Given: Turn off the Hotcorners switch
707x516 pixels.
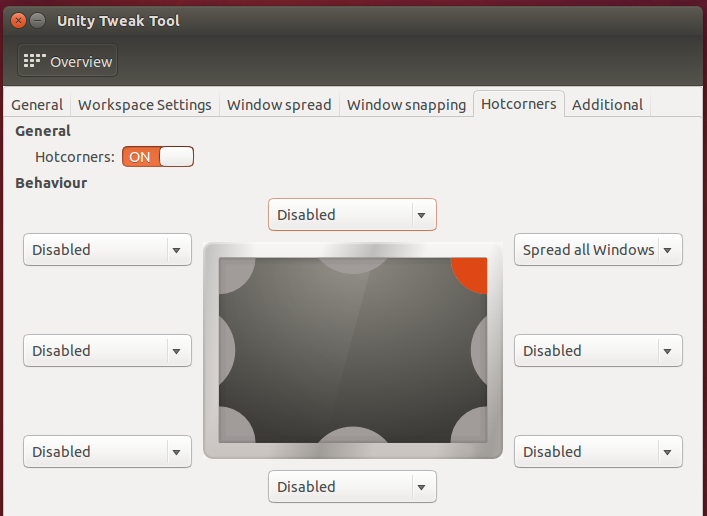Looking at the screenshot, I should [x=158, y=157].
